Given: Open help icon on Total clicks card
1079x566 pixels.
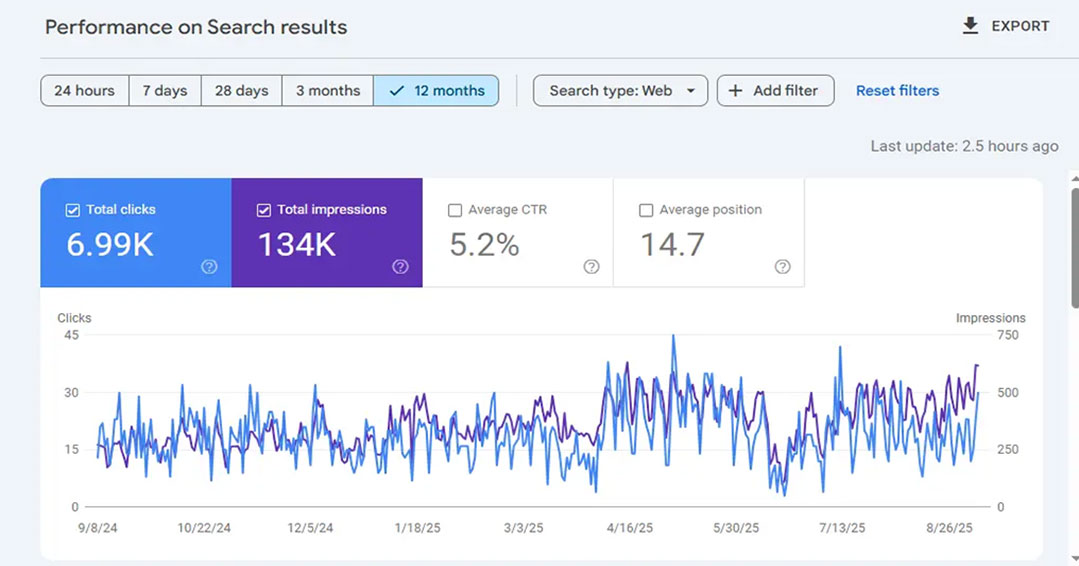Looking at the screenshot, I should coord(209,267).
